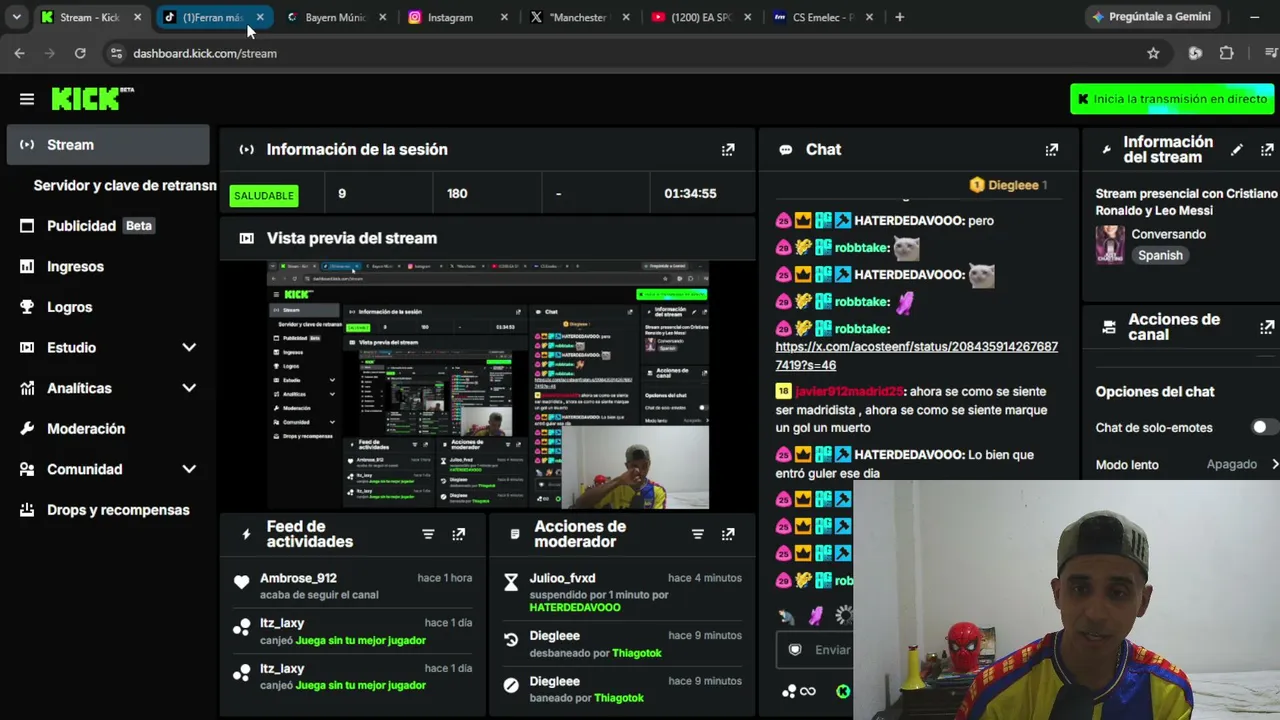Click the heart icon beside Ambrose_912
The image size is (1280, 720).
click(x=241, y=582)
